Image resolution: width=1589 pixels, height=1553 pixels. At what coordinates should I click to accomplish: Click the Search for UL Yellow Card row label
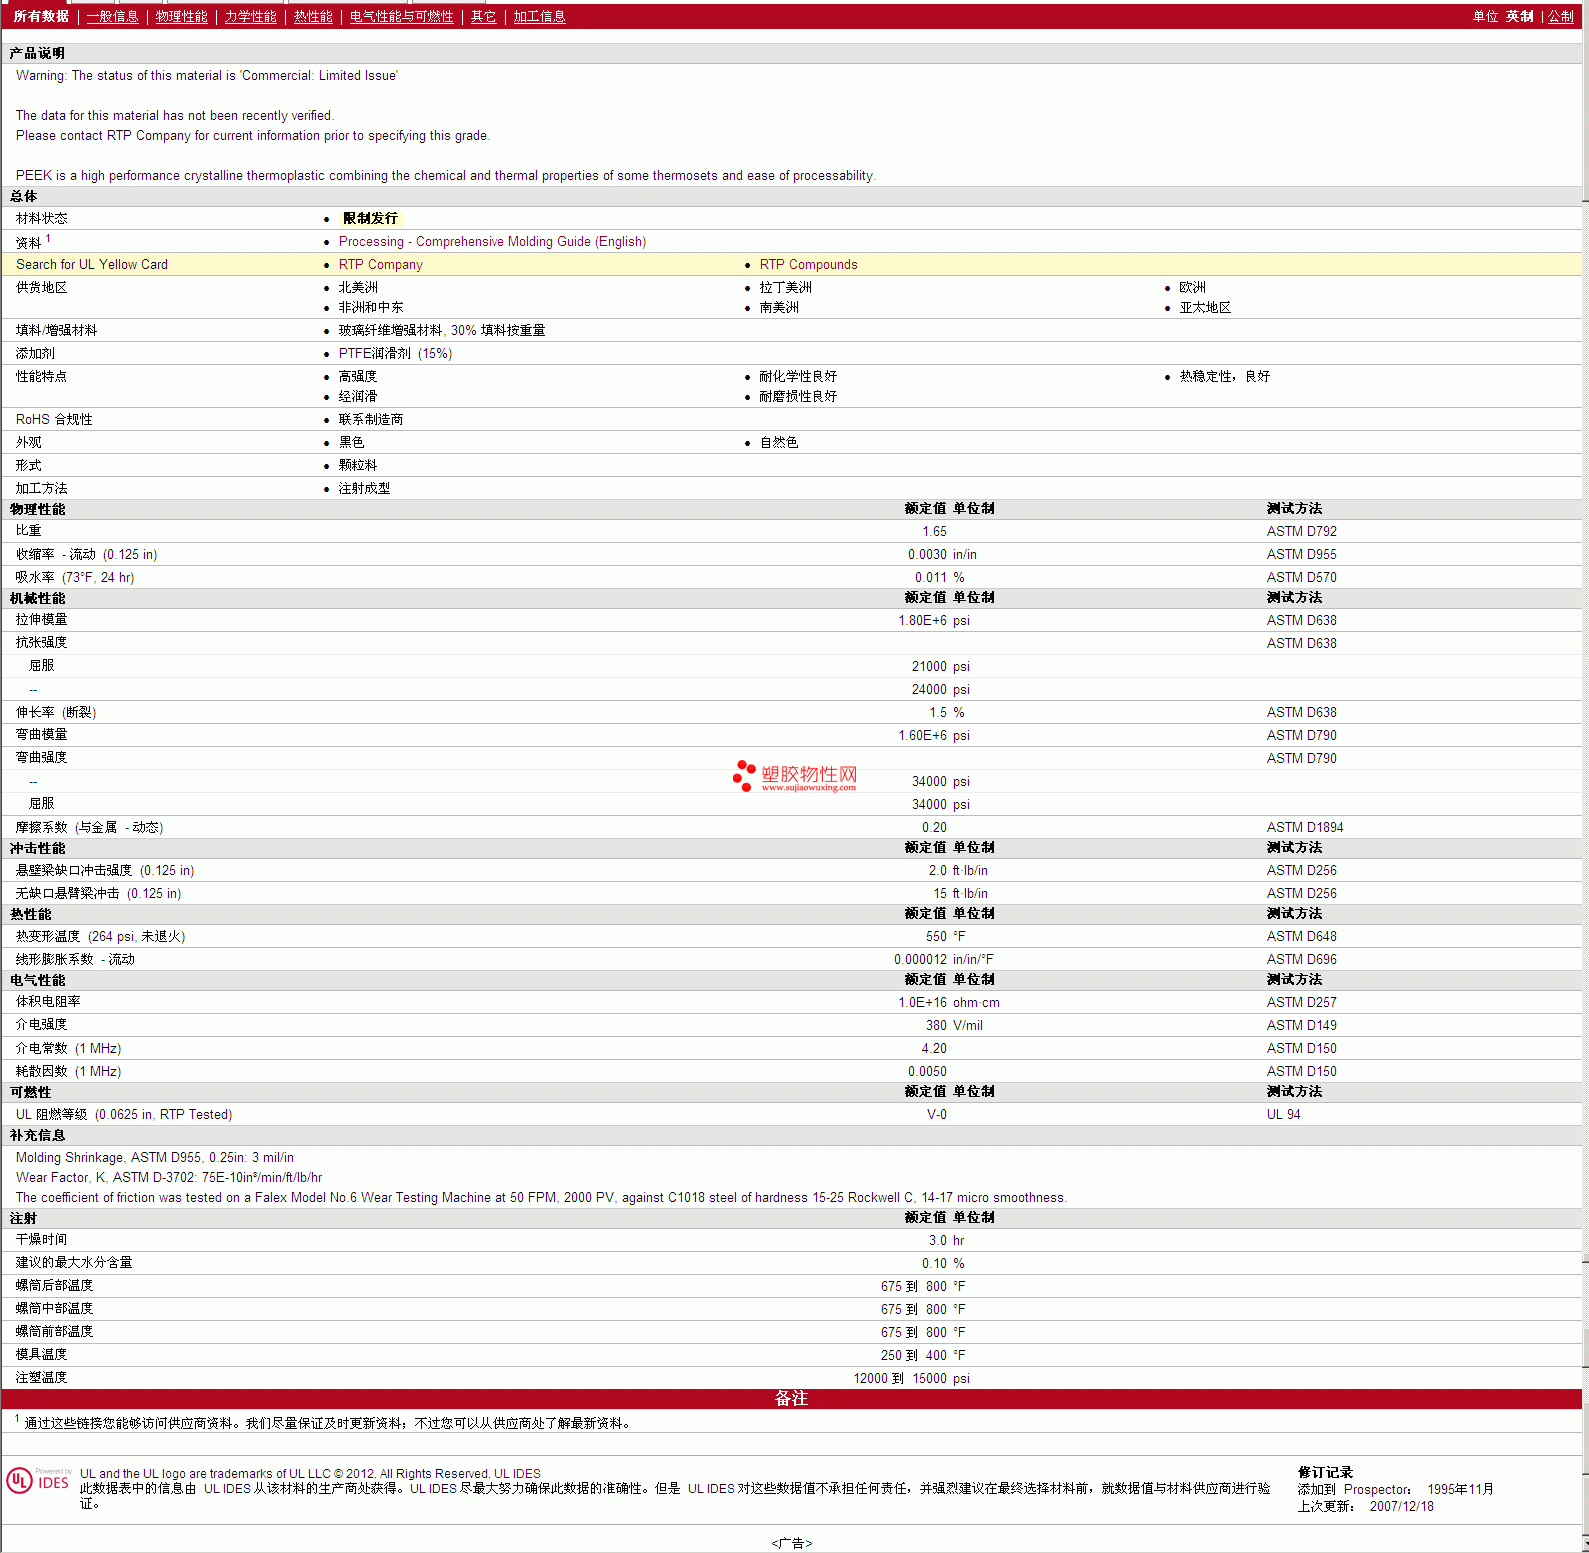tap(92, 264)
